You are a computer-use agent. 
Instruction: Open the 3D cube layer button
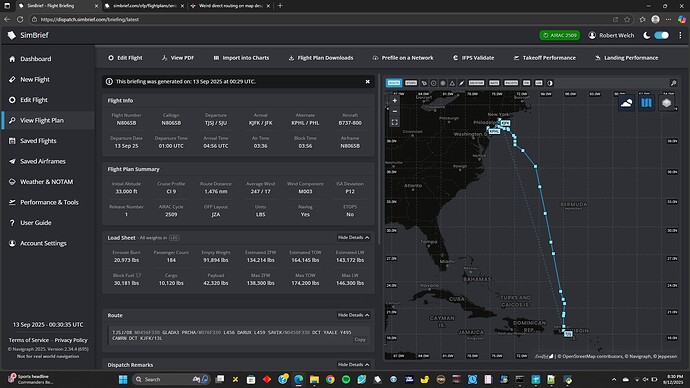[667, 103]
